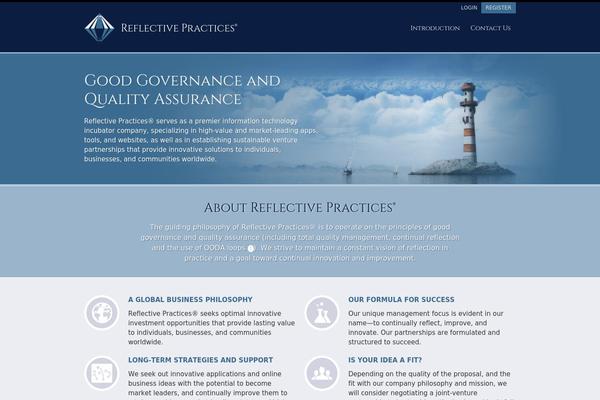Screen dimensions: 600x400
Task: Click the Our Formula for Success heading
Action: [401, 299]
